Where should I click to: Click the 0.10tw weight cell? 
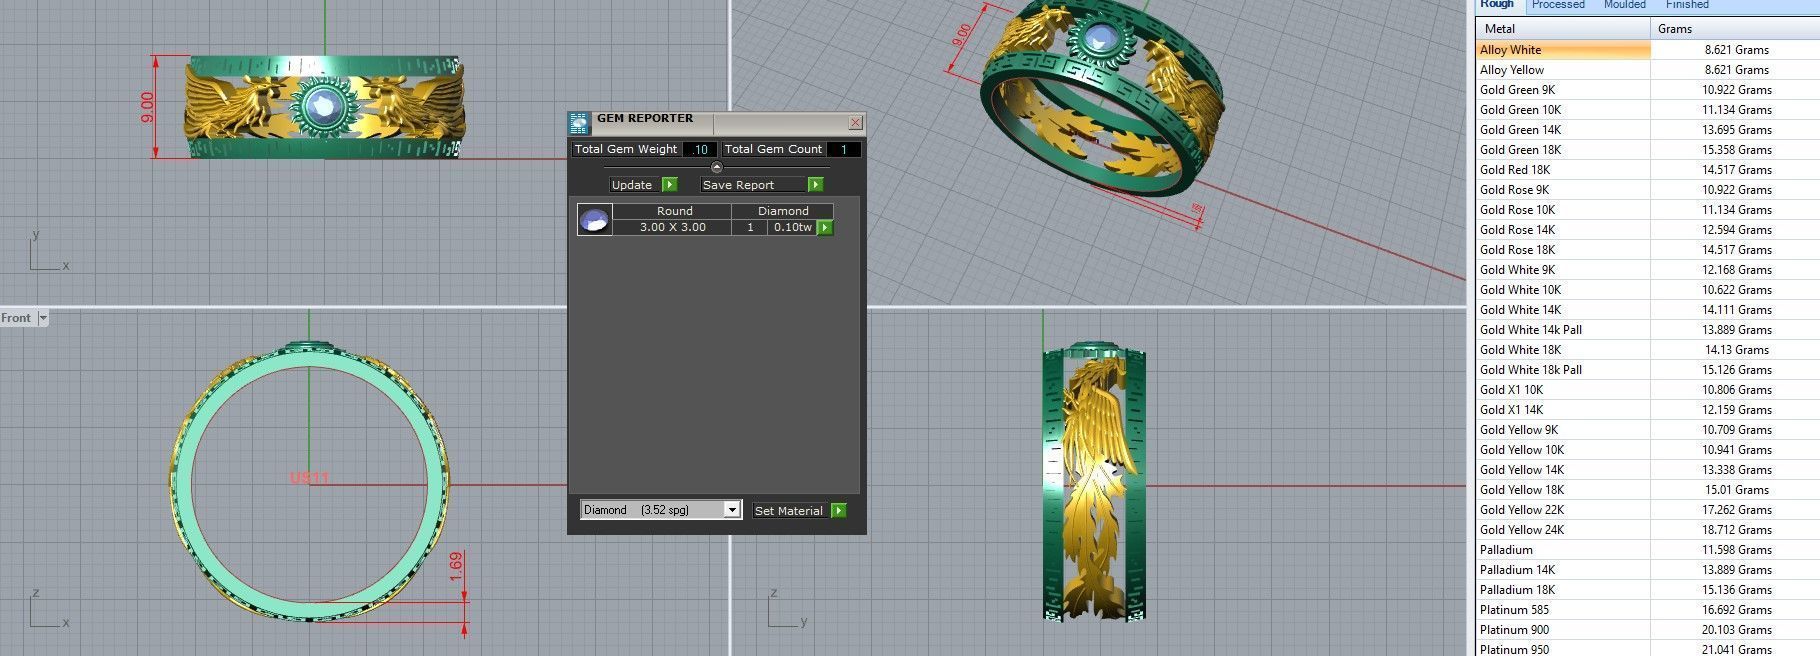793,228
